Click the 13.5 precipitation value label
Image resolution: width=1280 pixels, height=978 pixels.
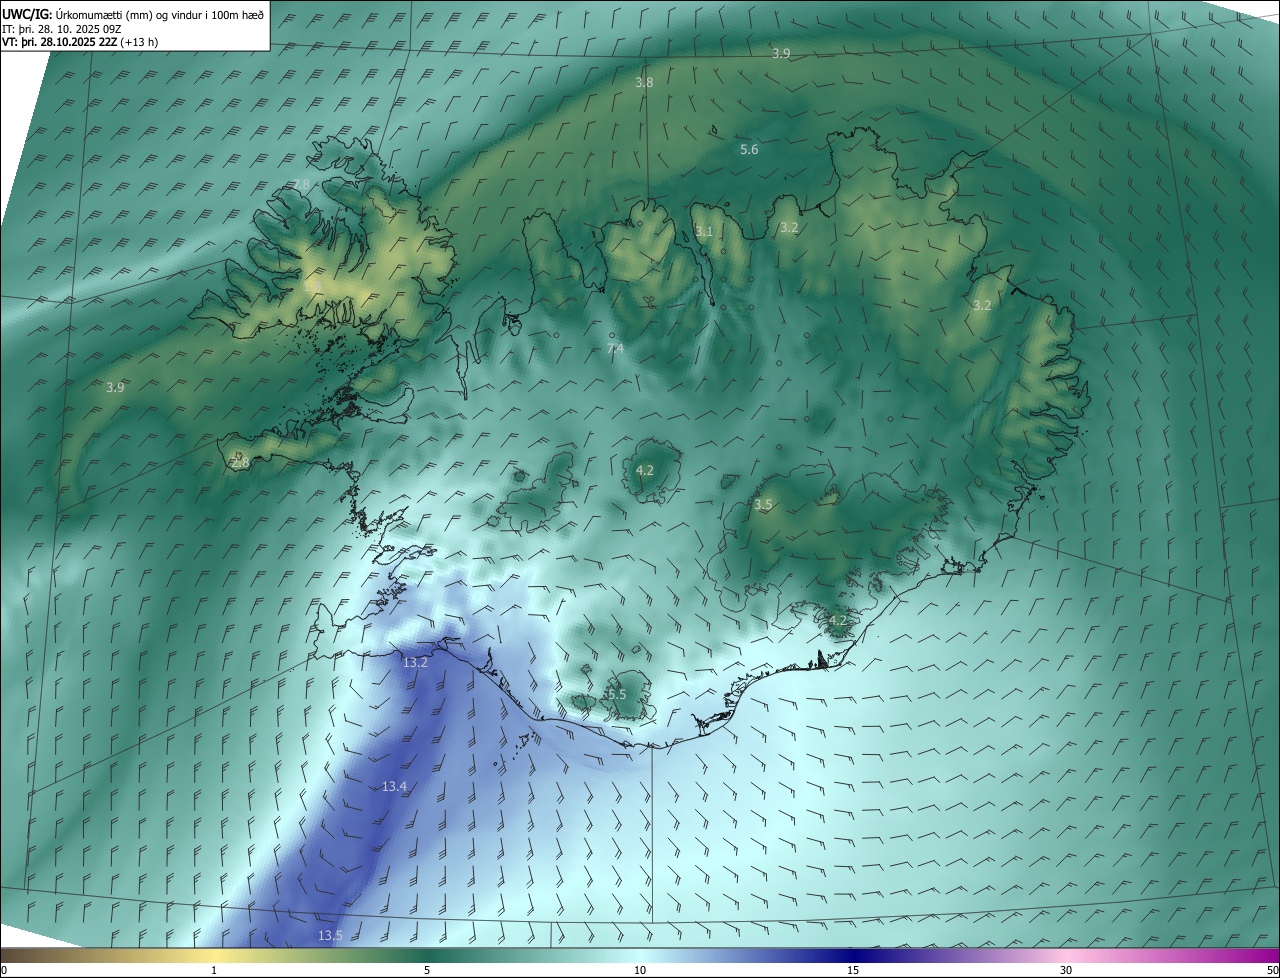pyautogui.click(x=330, y=935)
